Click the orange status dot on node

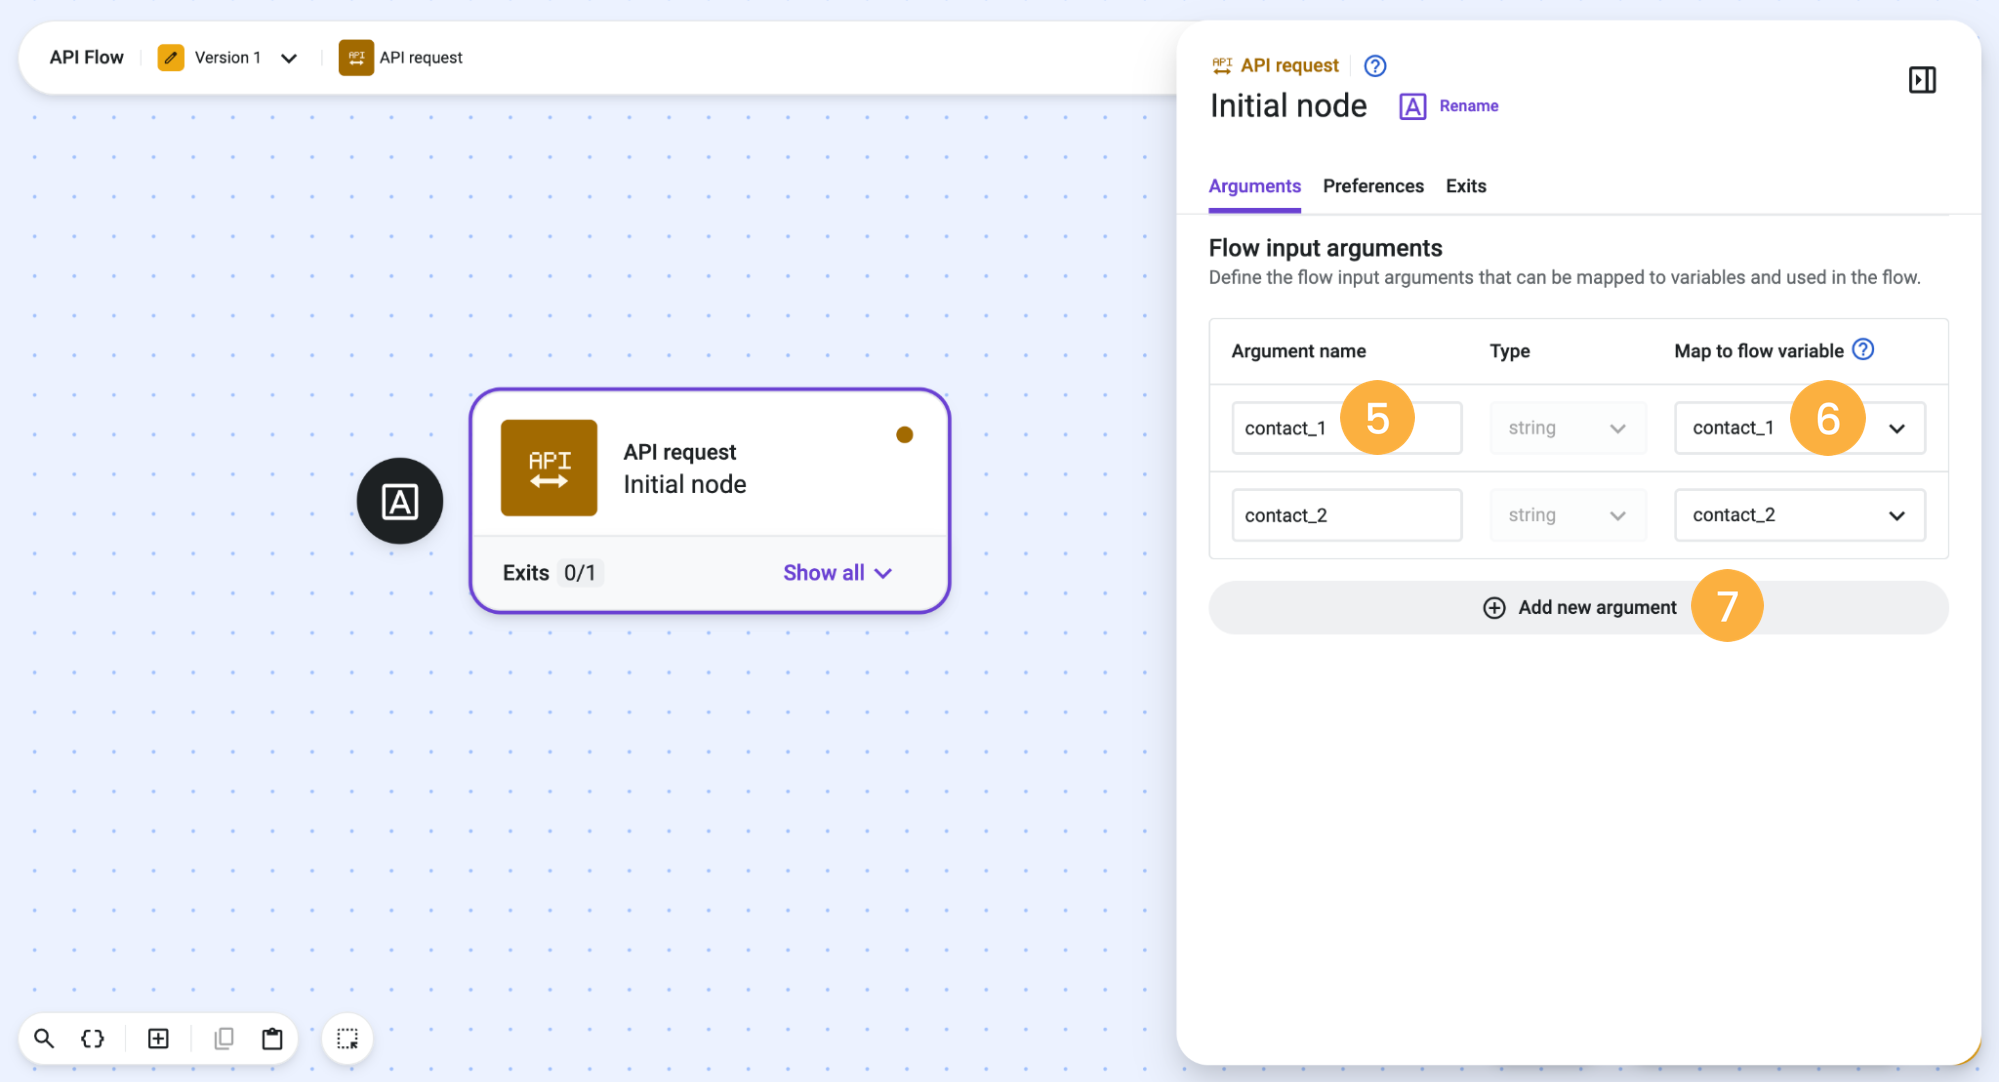click(904, 434)
